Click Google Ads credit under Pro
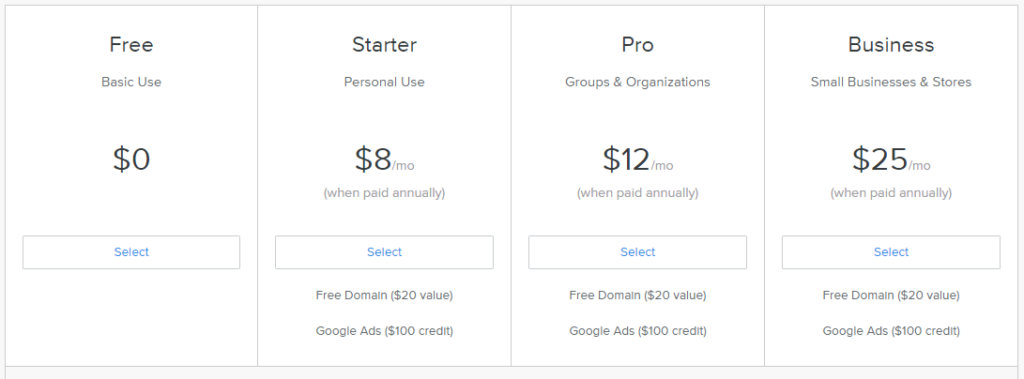This screenshot has height=379, width=1024. [x=637, y=331]
